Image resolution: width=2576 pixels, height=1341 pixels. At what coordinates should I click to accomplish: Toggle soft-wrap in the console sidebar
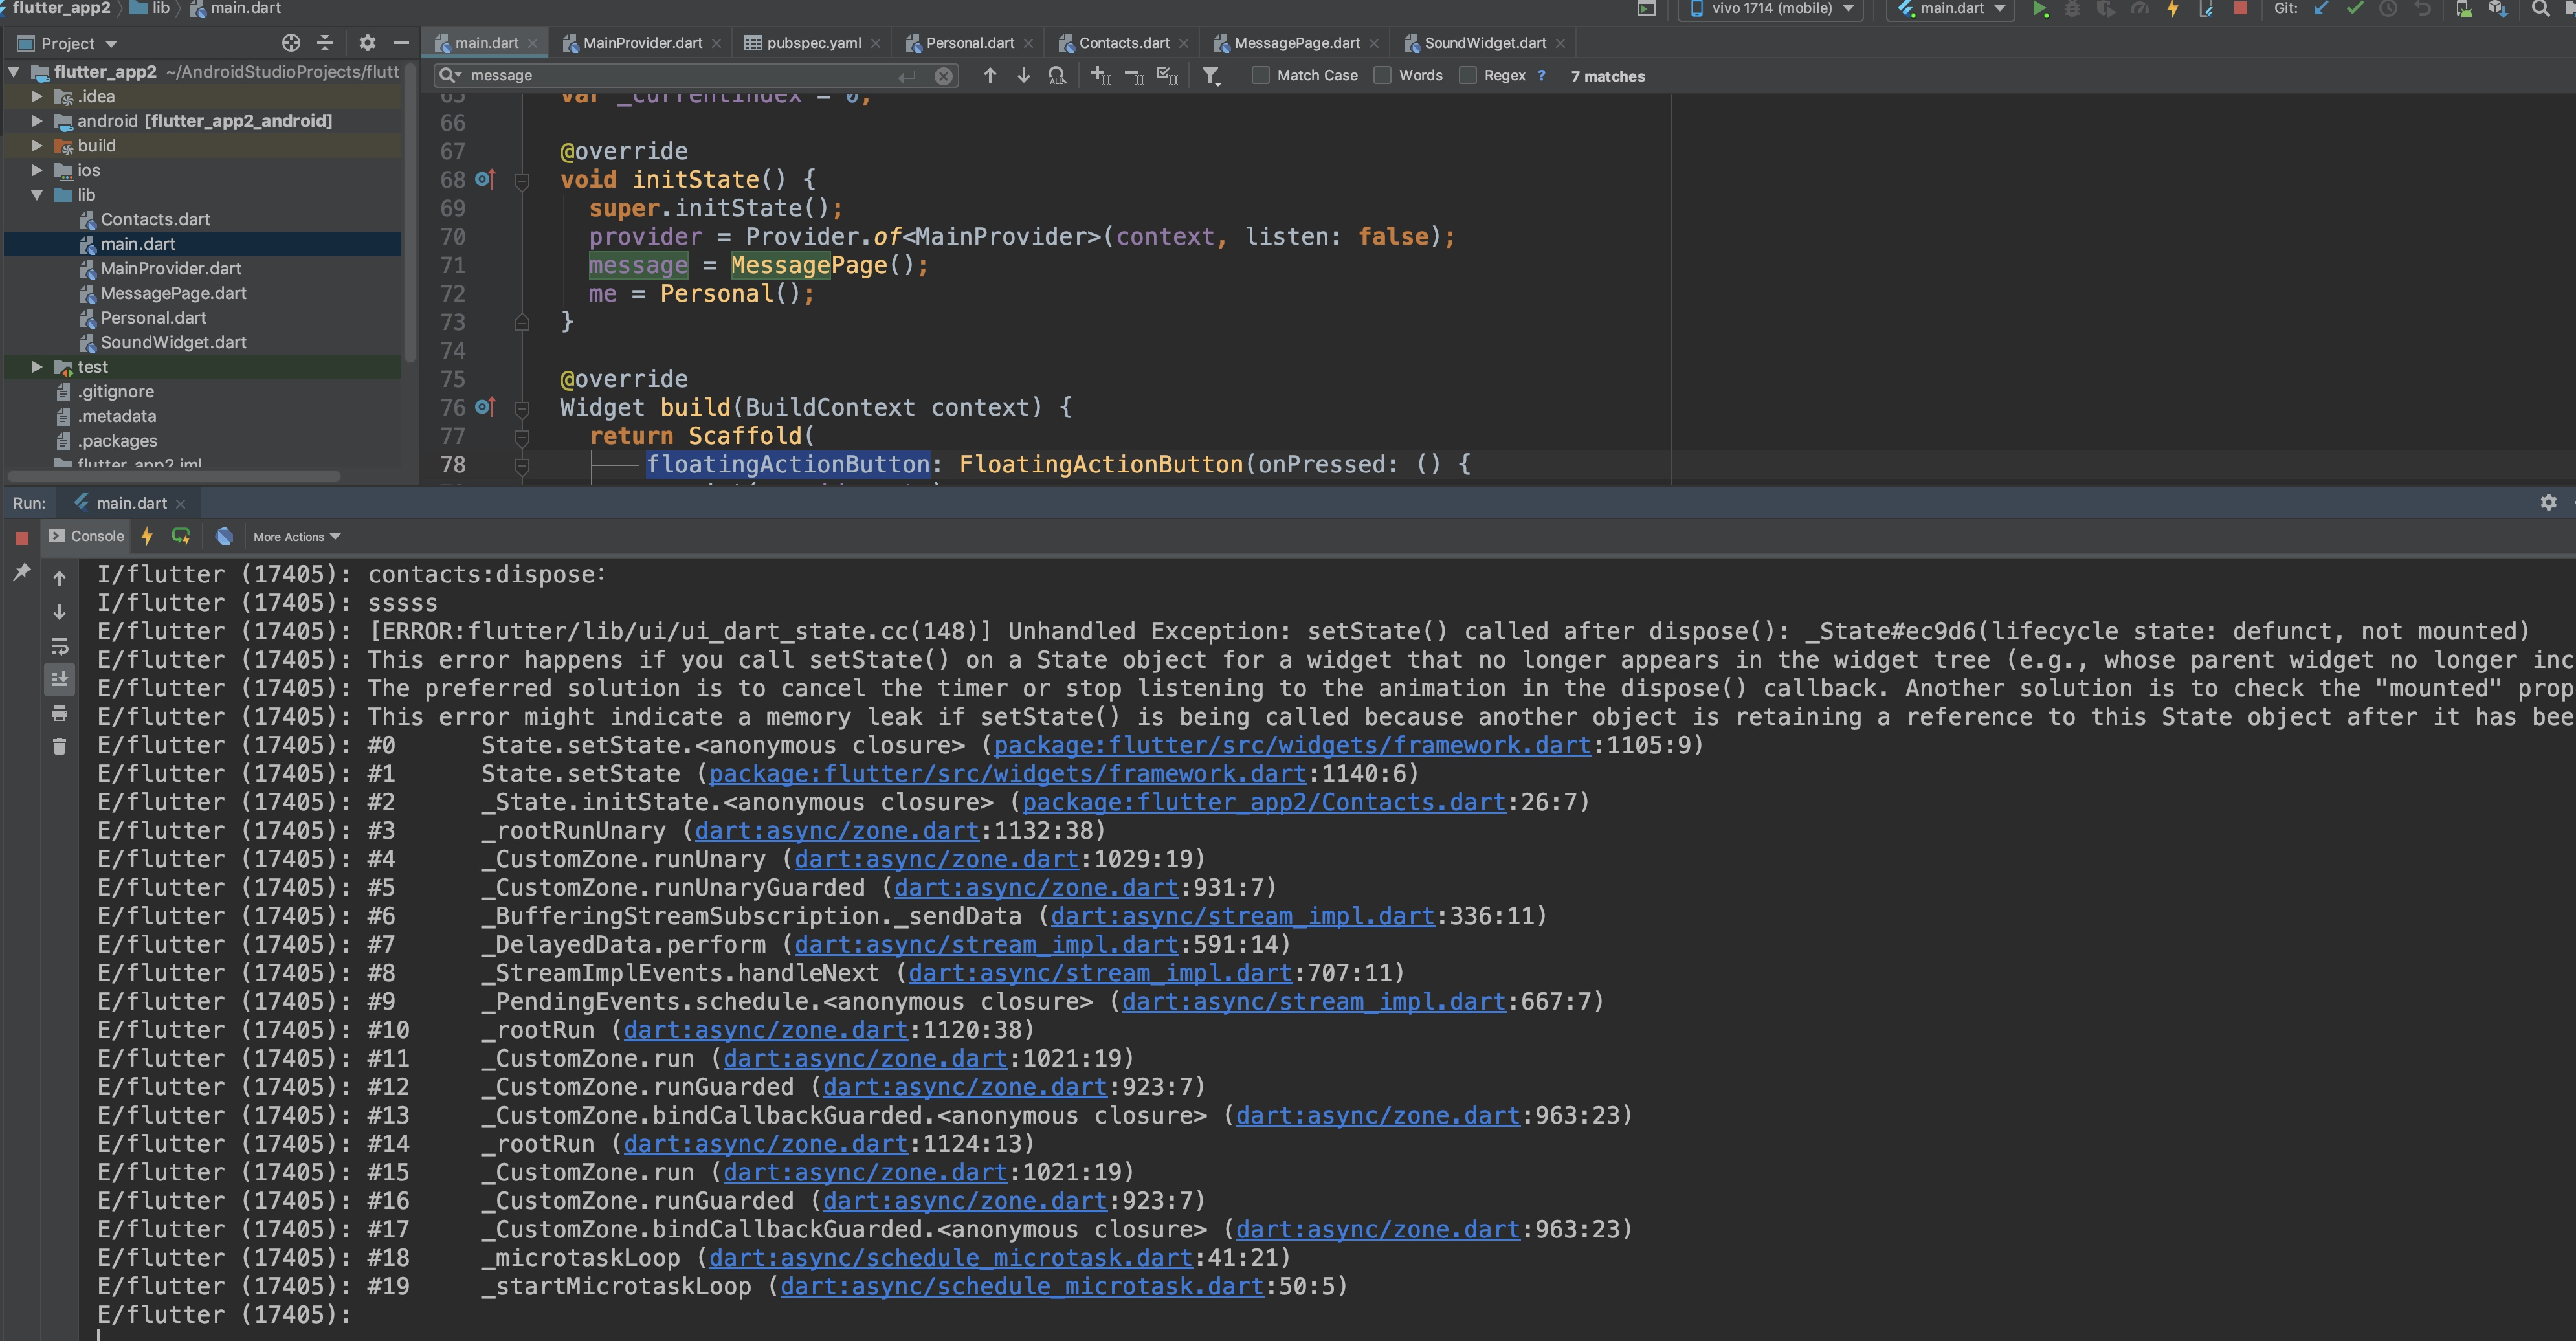[x=59, y=646]
